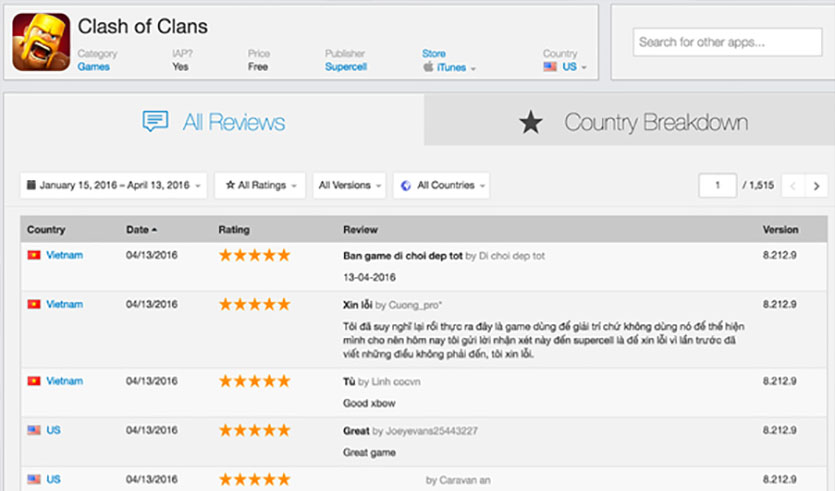
Task: Click five-star rating of Xin lỗi review
Action: (x=255, y=304)
